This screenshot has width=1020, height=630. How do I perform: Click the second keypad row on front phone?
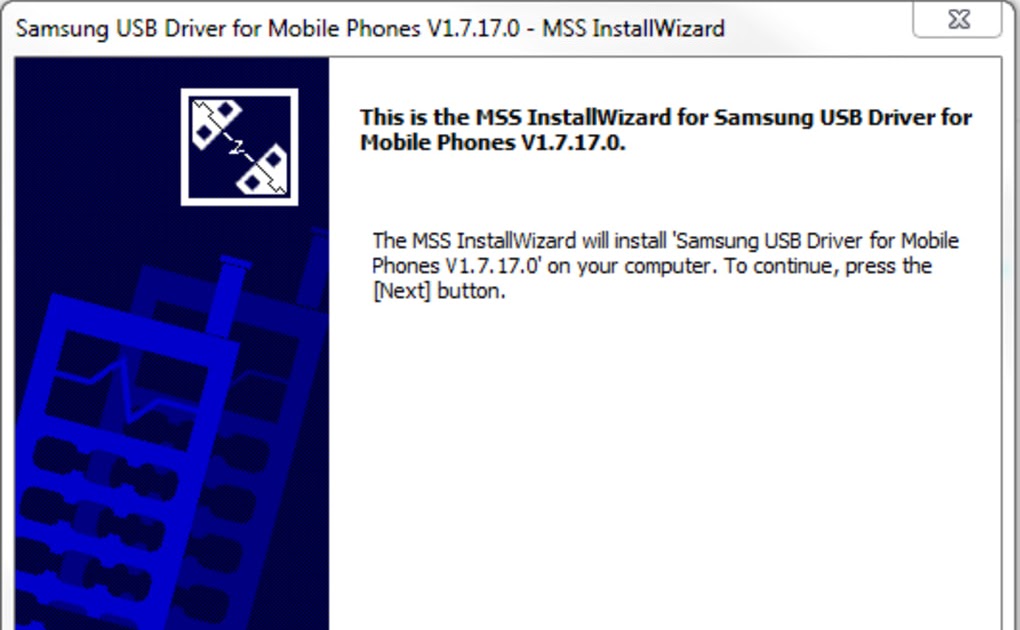tap(91, 518)
